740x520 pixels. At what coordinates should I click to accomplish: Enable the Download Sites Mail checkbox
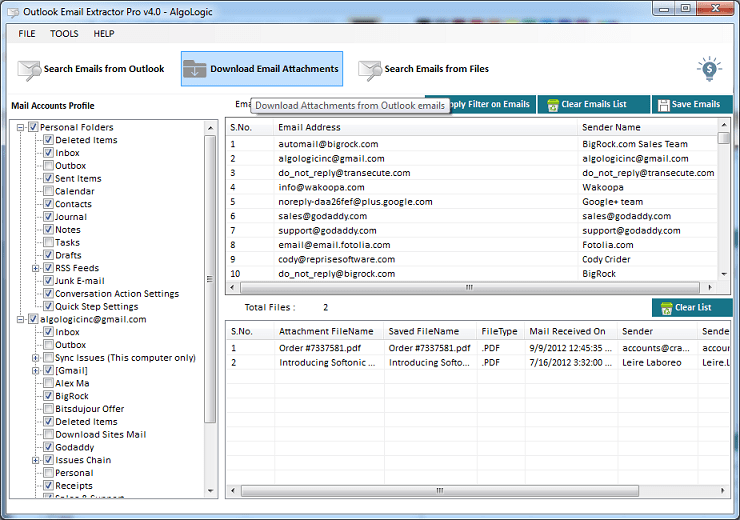48,434
